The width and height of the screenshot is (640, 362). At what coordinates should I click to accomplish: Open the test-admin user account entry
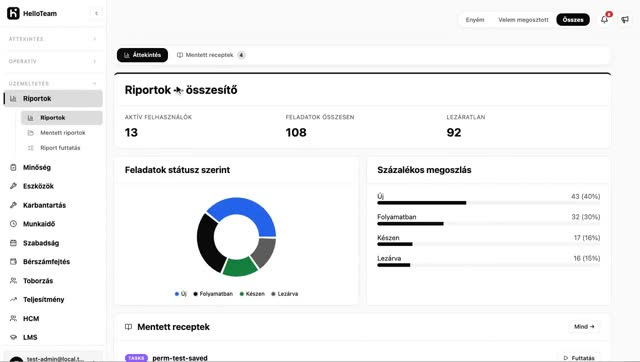click(53, 358)
